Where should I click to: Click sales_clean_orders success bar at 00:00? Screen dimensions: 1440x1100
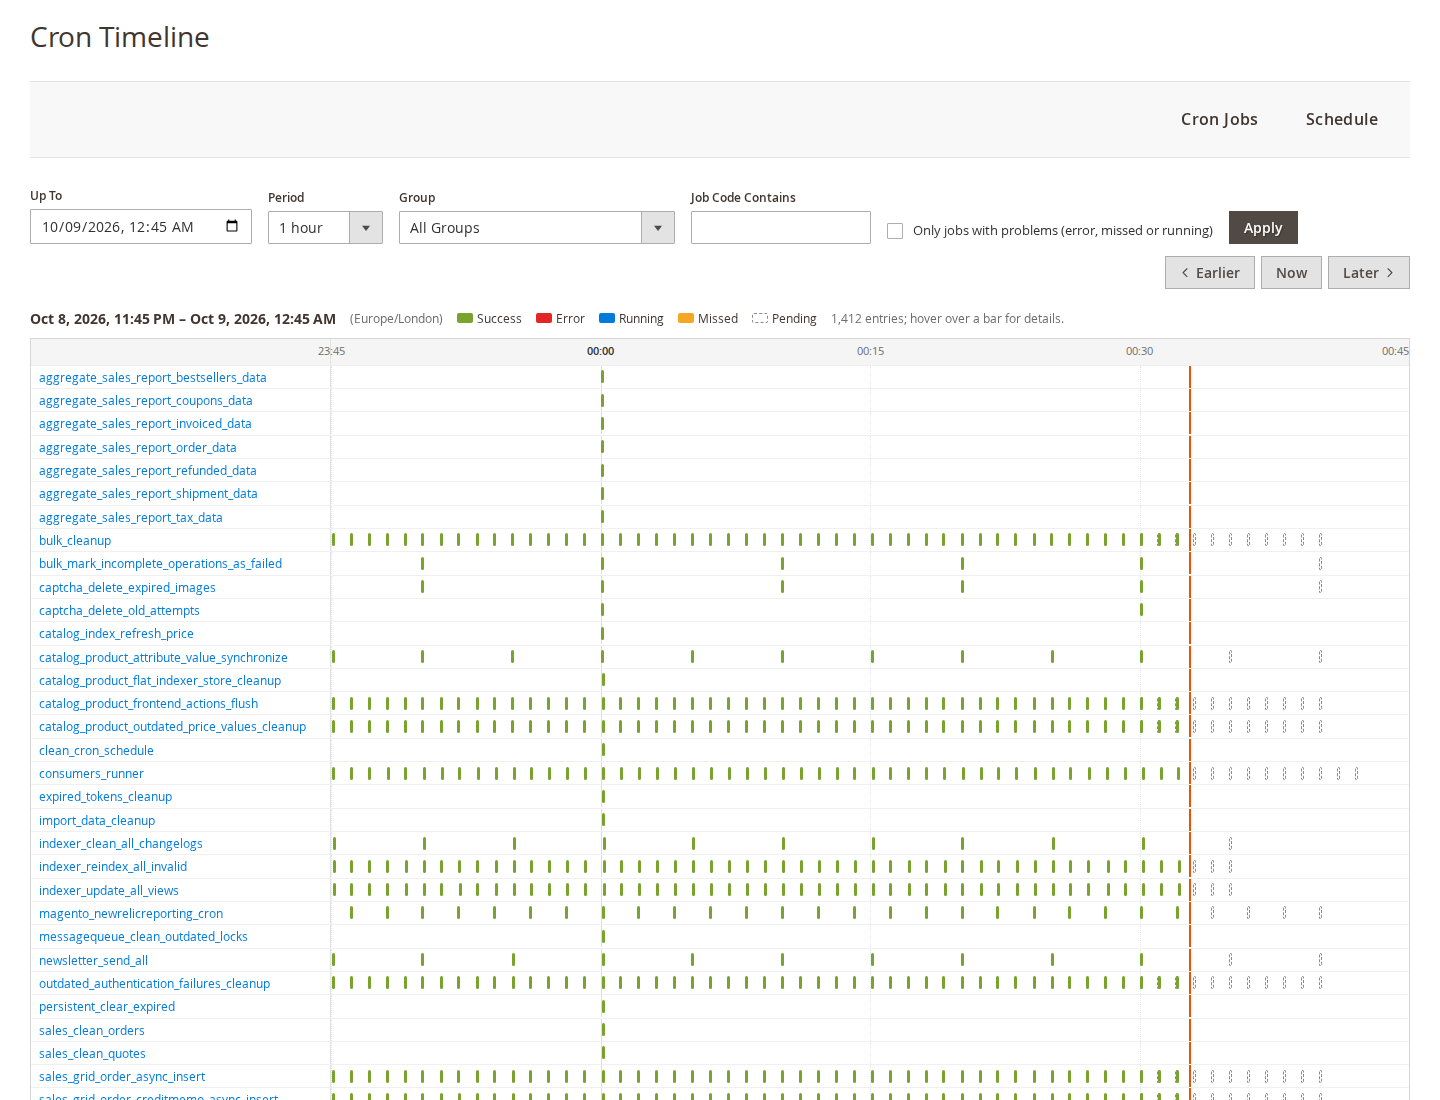[x=602, y=1030]
